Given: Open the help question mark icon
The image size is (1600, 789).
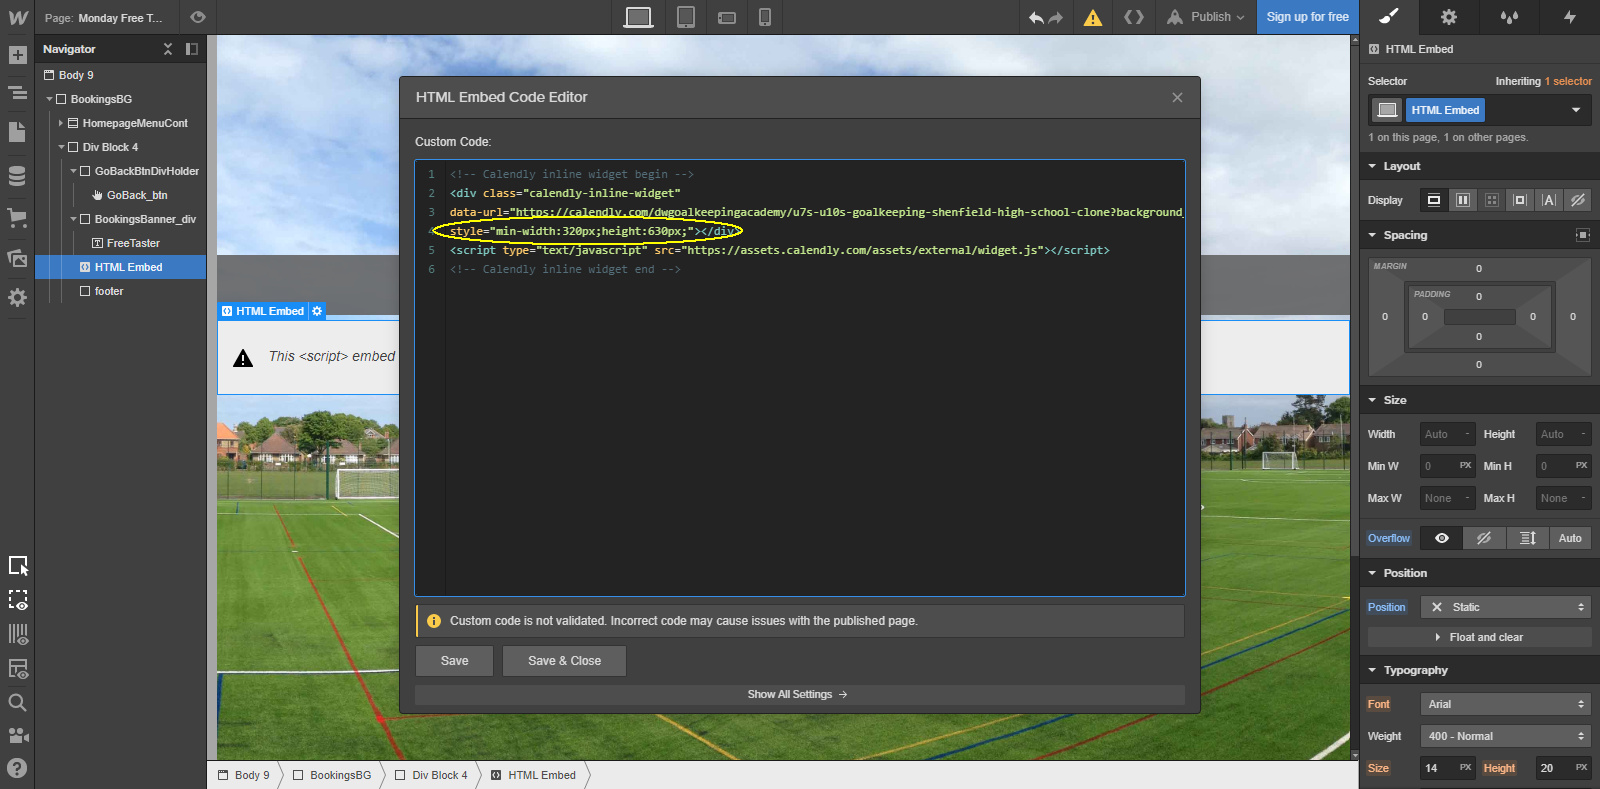Looking at the screenshot, I should 17,769.
